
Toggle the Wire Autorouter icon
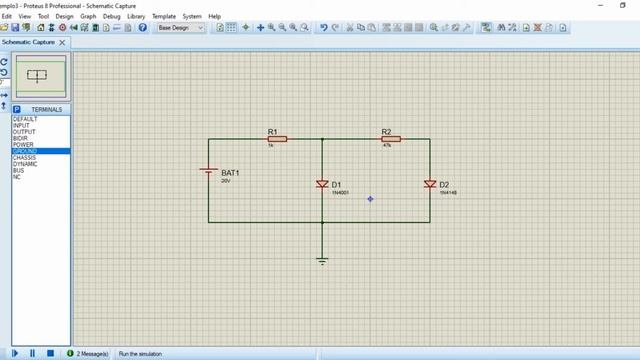coord(486,27)
